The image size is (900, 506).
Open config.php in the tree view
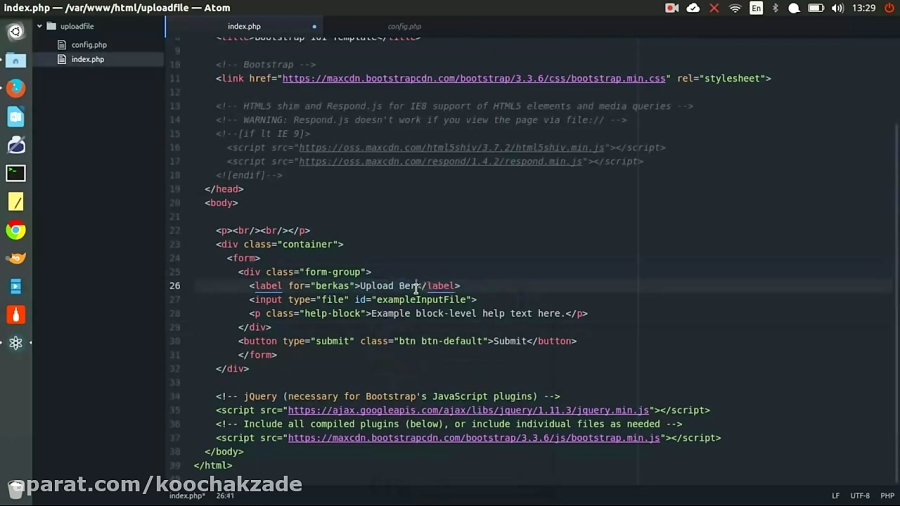(89, 45)
